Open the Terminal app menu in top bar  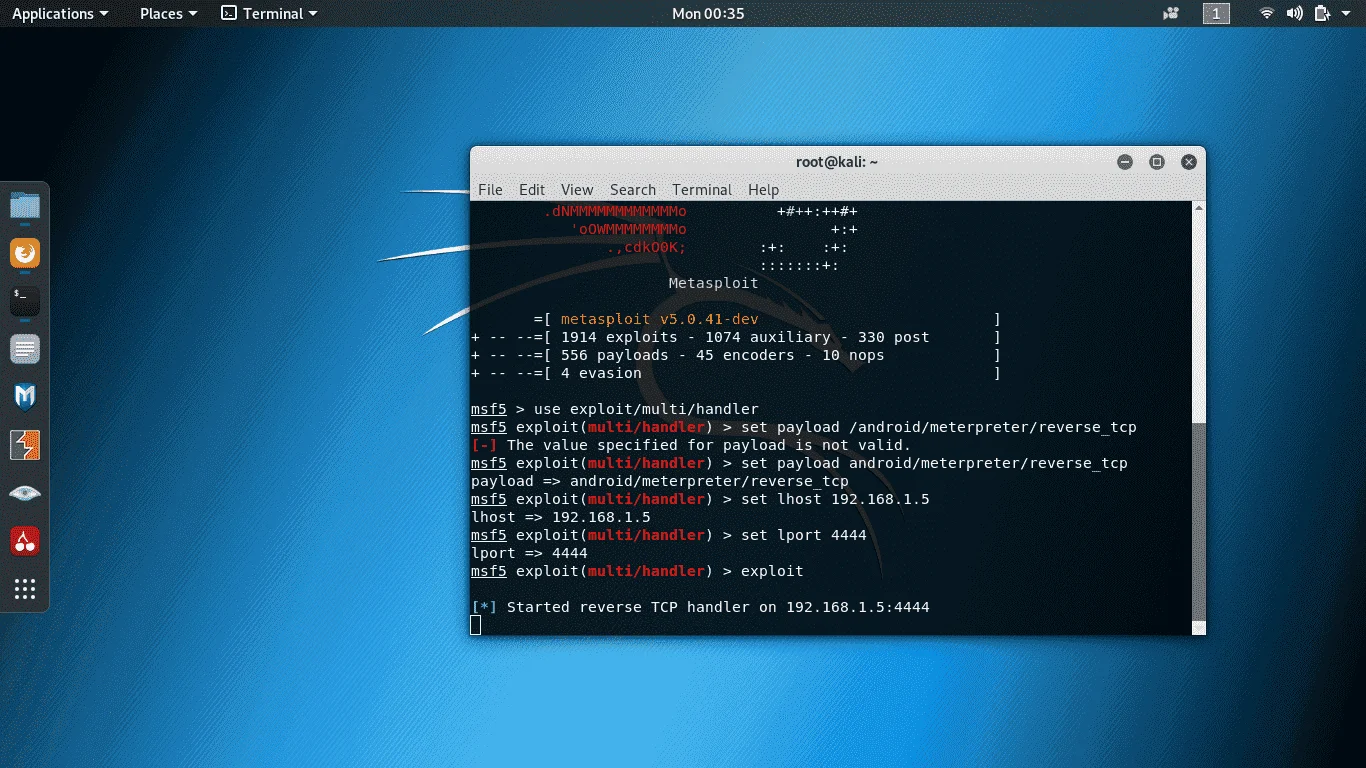269,14
